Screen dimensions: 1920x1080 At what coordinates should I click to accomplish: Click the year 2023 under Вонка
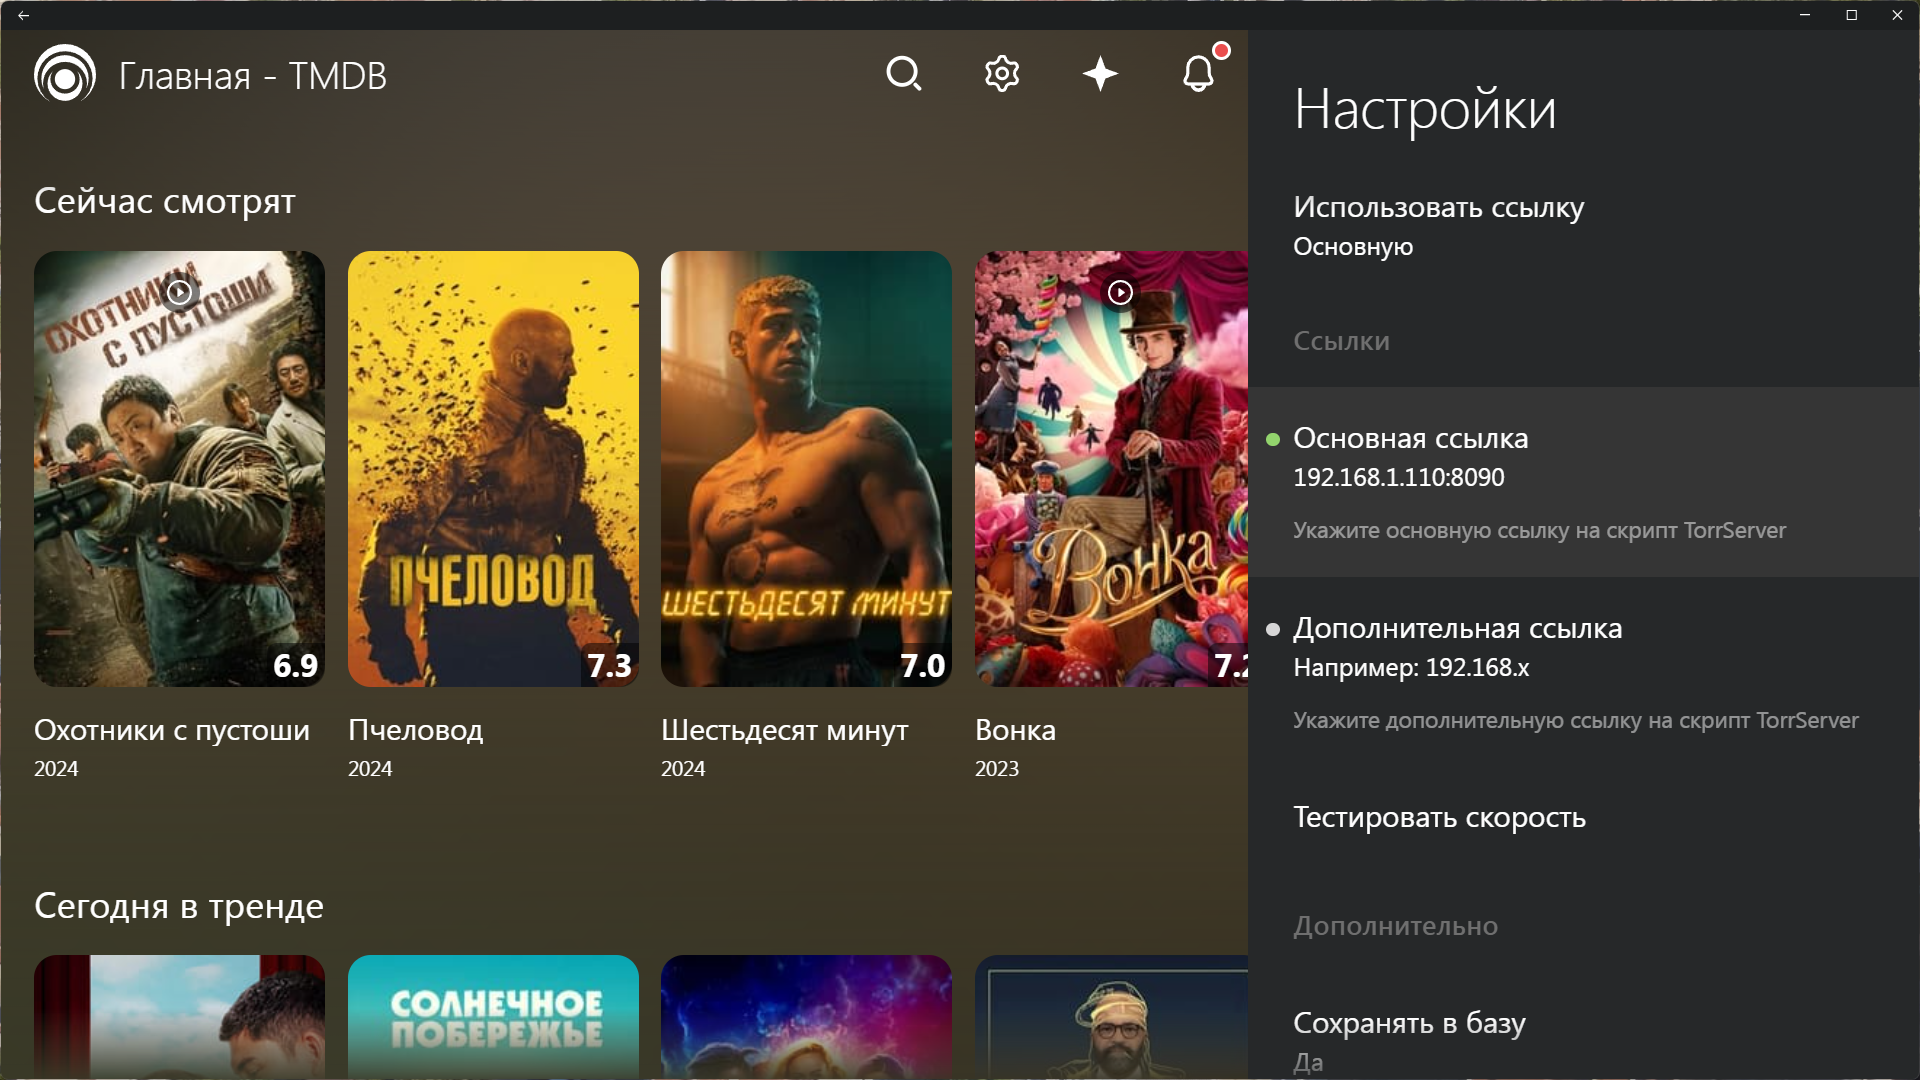pyautogui.click(x=997, y=769)
